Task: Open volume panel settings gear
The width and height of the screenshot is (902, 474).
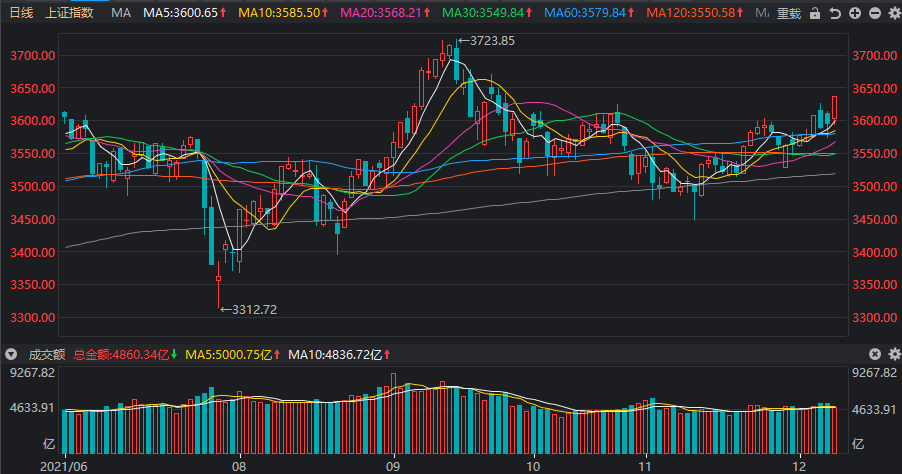Action: click(893, 354)
